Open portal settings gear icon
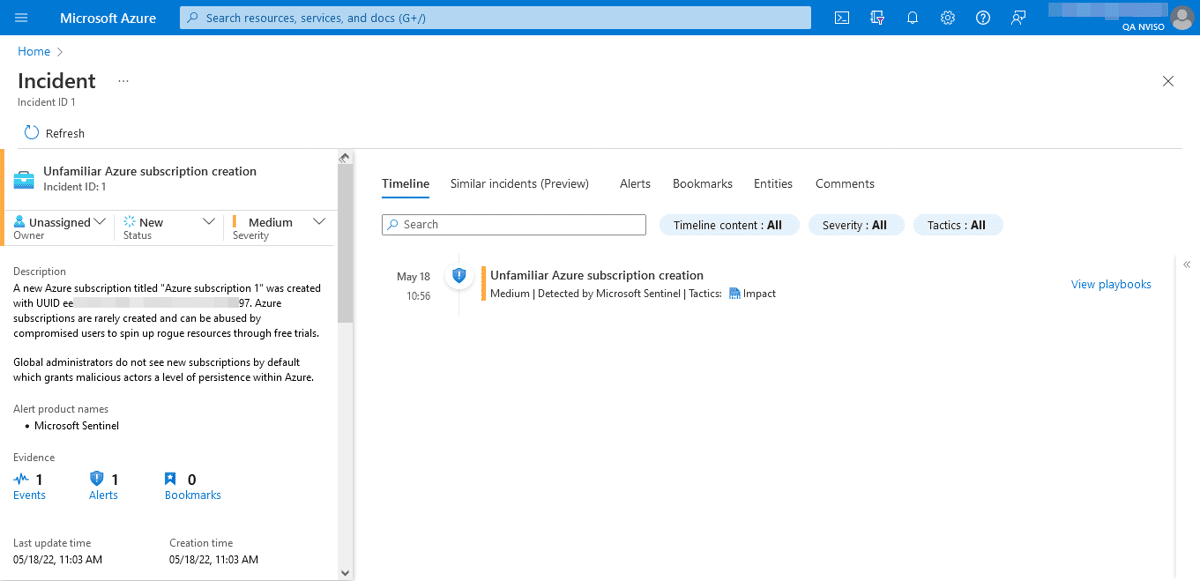The image size is (1200, 581). [x=947, y=18]
